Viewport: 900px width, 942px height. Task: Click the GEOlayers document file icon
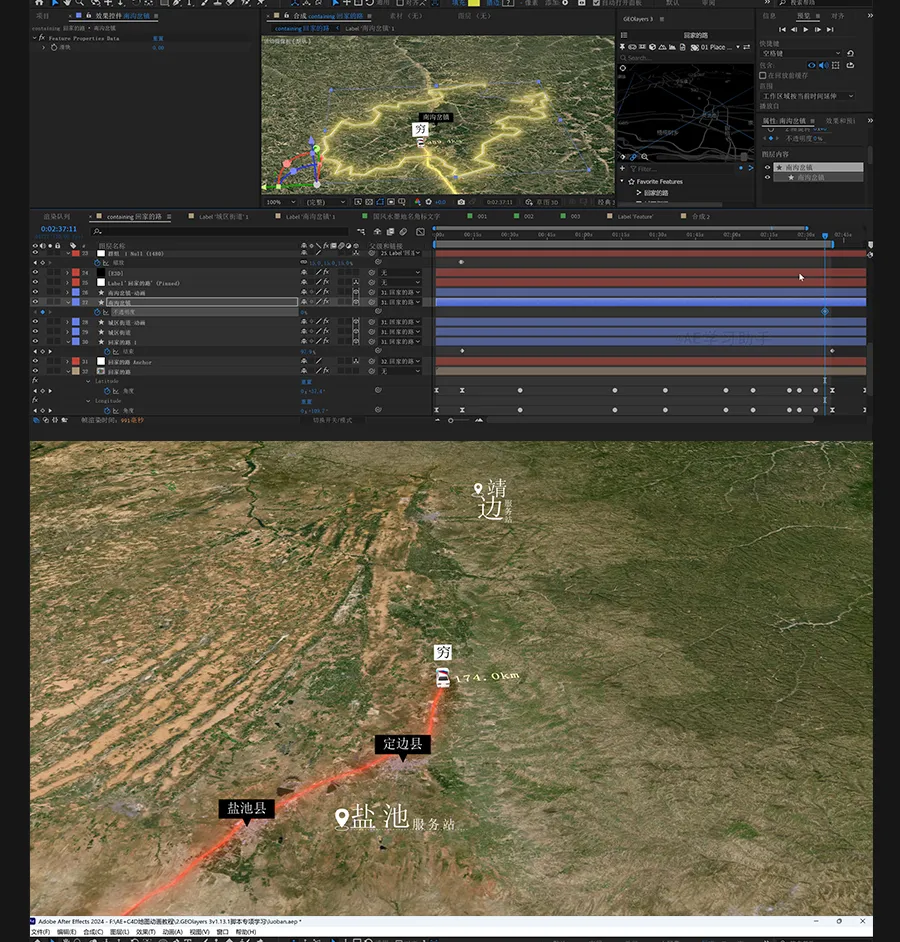[683, 47]
